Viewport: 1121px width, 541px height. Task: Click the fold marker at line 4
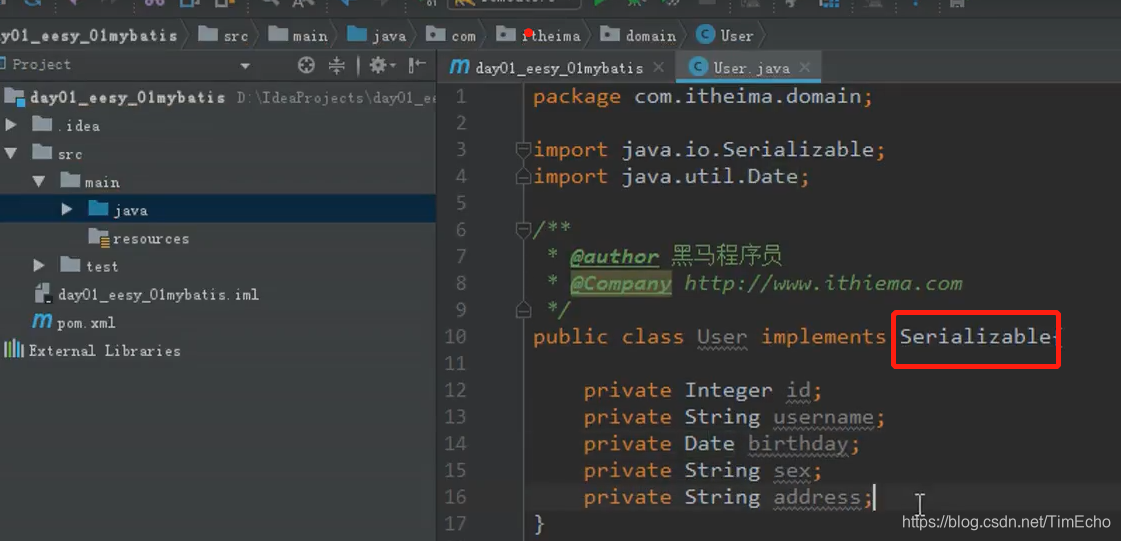523,177
